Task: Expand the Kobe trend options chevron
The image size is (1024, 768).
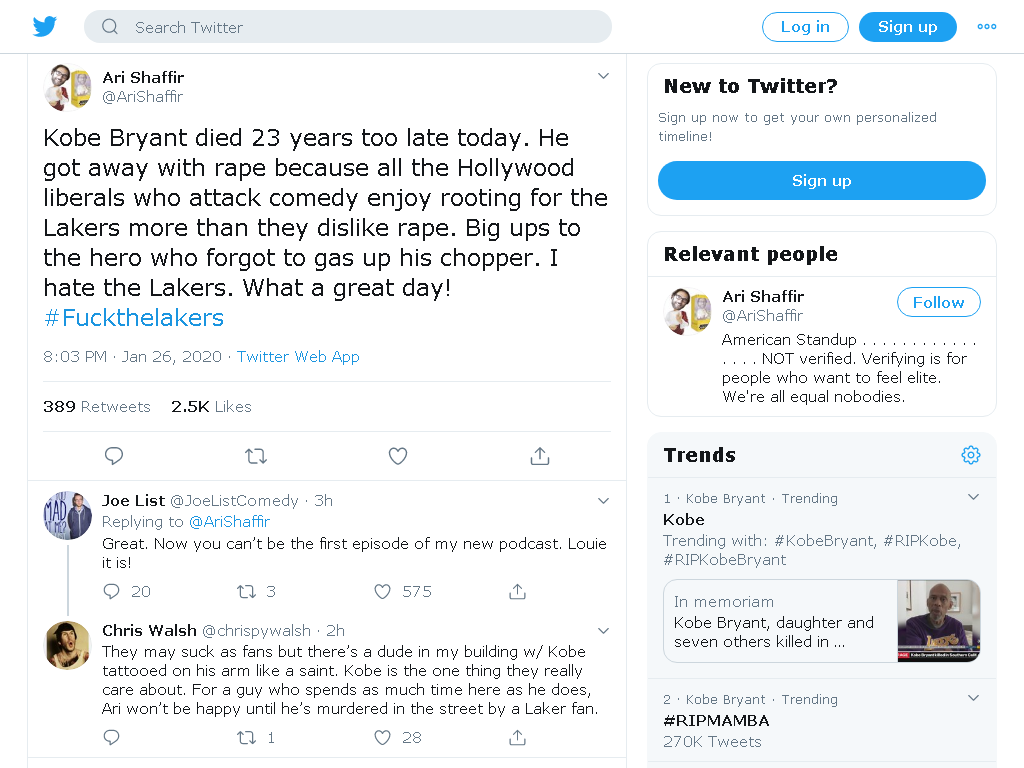Action: click(973, 497)
